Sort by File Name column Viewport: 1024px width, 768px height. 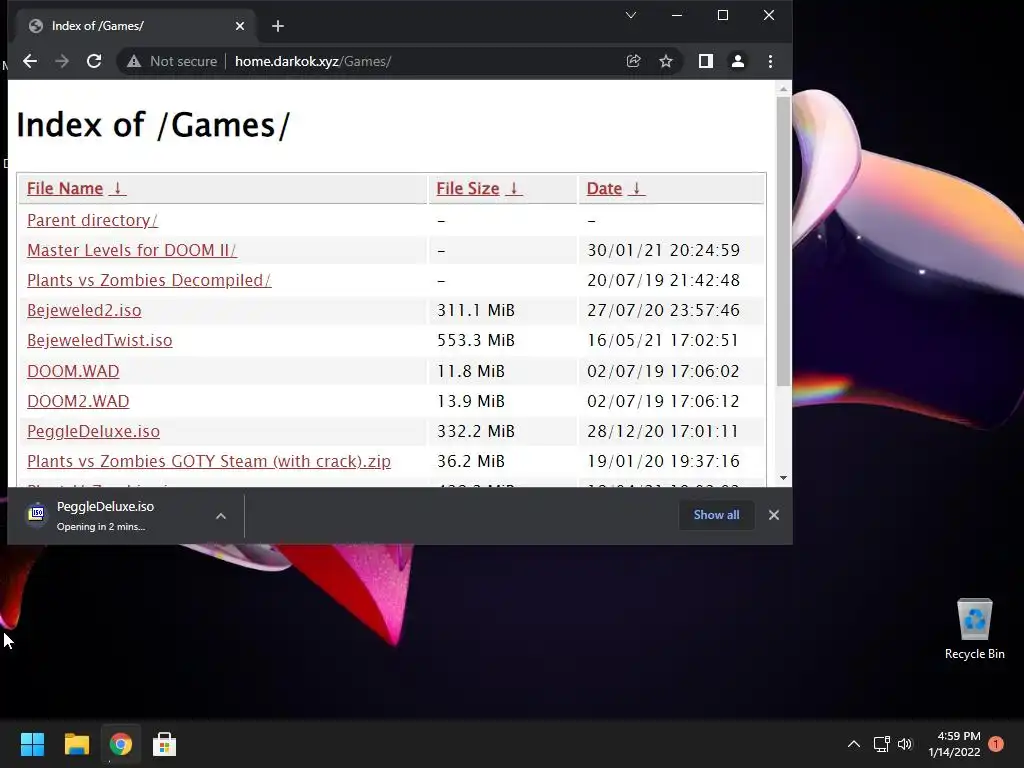click(65, 189)
